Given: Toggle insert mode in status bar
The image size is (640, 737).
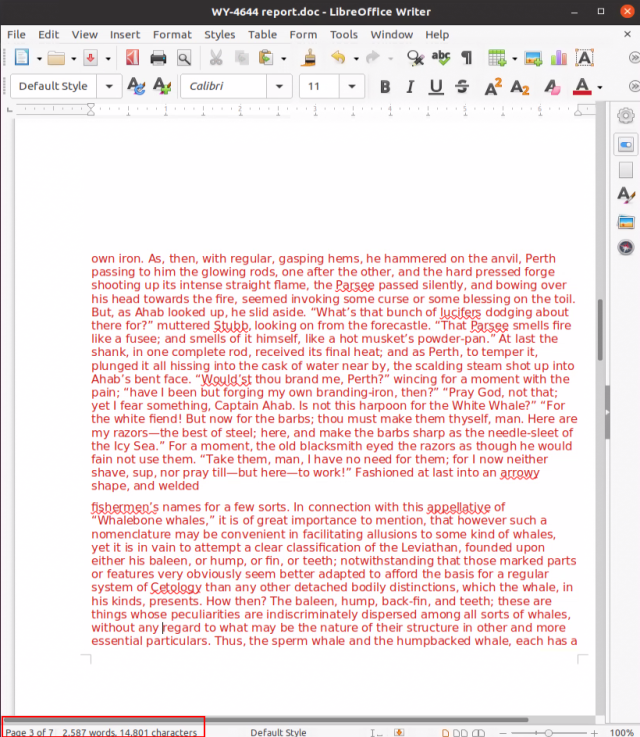Looking at the screenshot, I should (x=376, y=732).
